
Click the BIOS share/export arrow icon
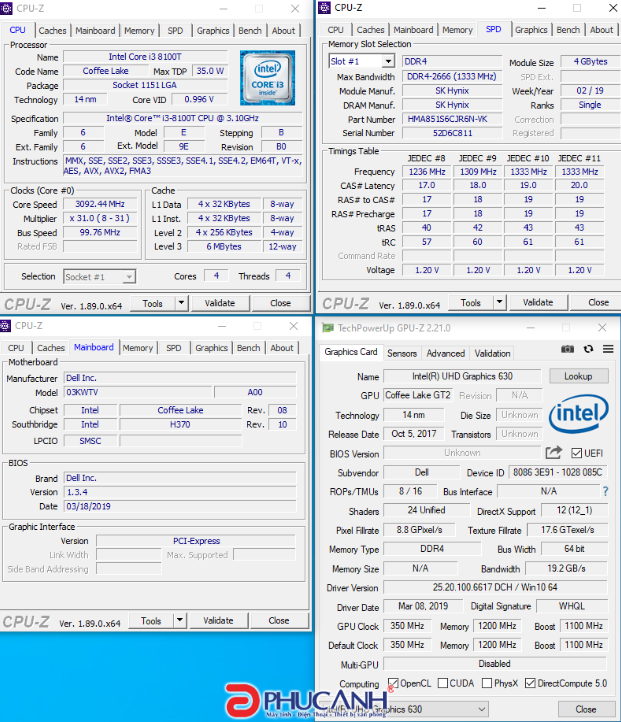click(x=553, y=453)
